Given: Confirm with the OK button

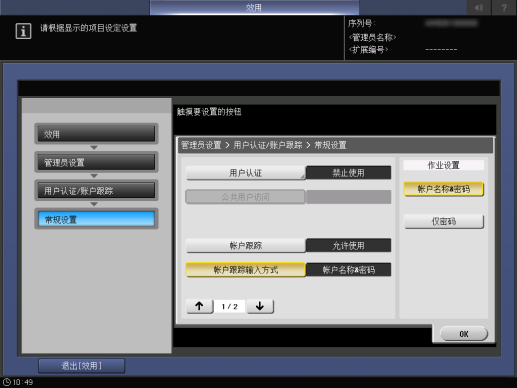Looking at the screenshot, I should tap(464, 334).
